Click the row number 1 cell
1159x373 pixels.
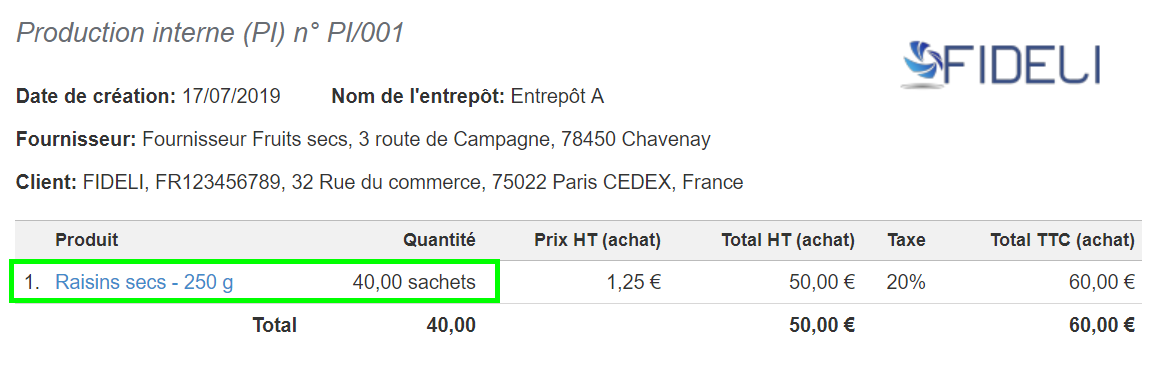[31, 281]
